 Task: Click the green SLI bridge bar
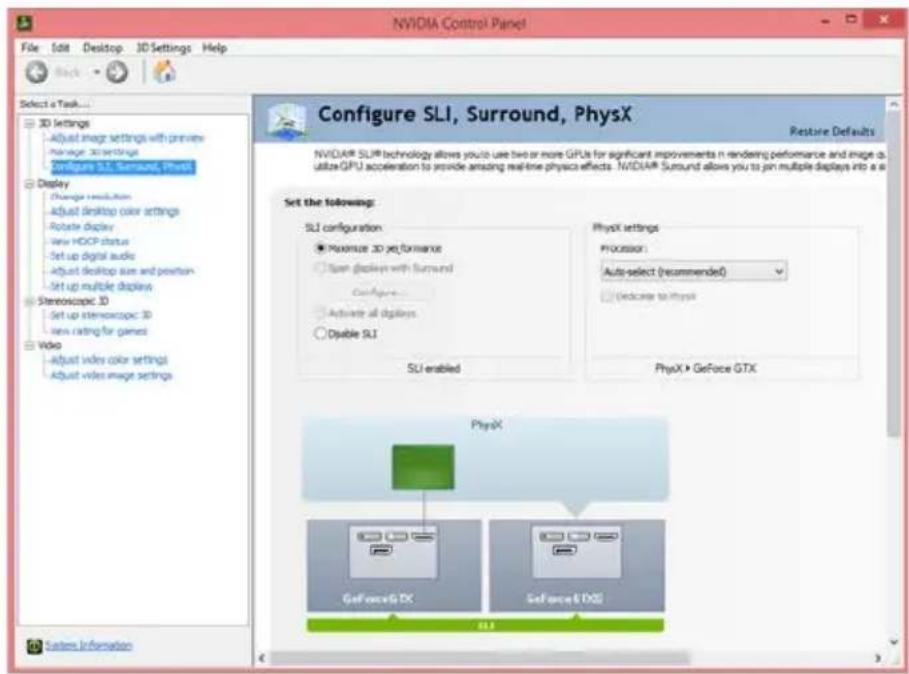tap(485, 626)
